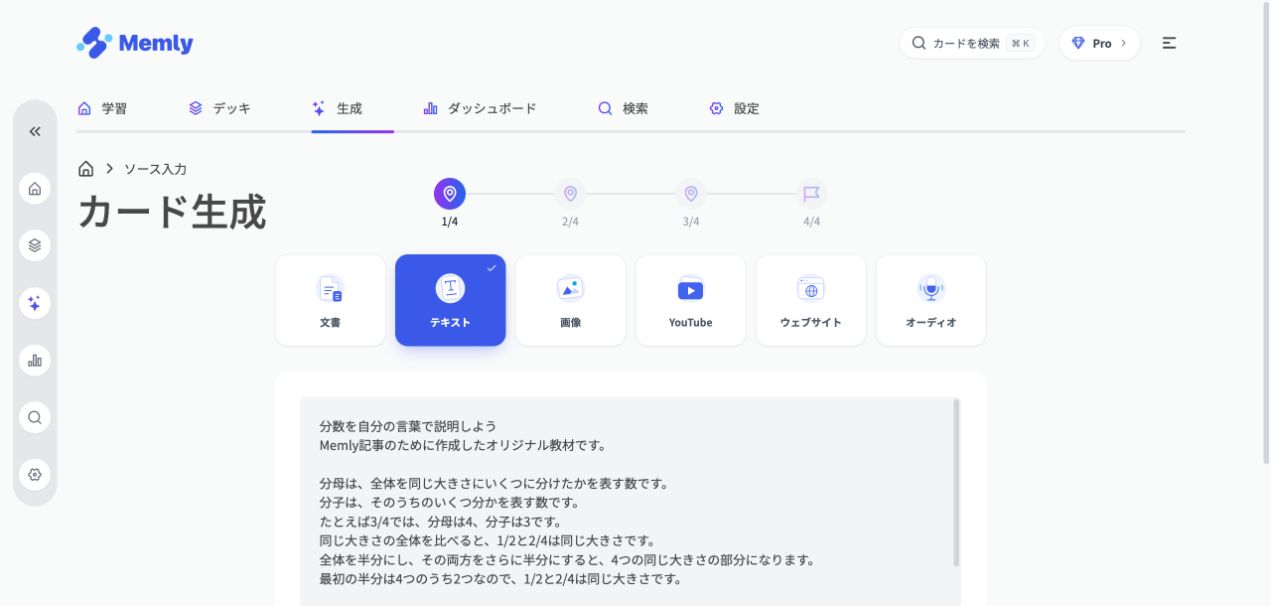This screenshot has height=606, width=1271.
Task: Click the Memly logo
Action: pyautogui.click(x=135, y=43)
